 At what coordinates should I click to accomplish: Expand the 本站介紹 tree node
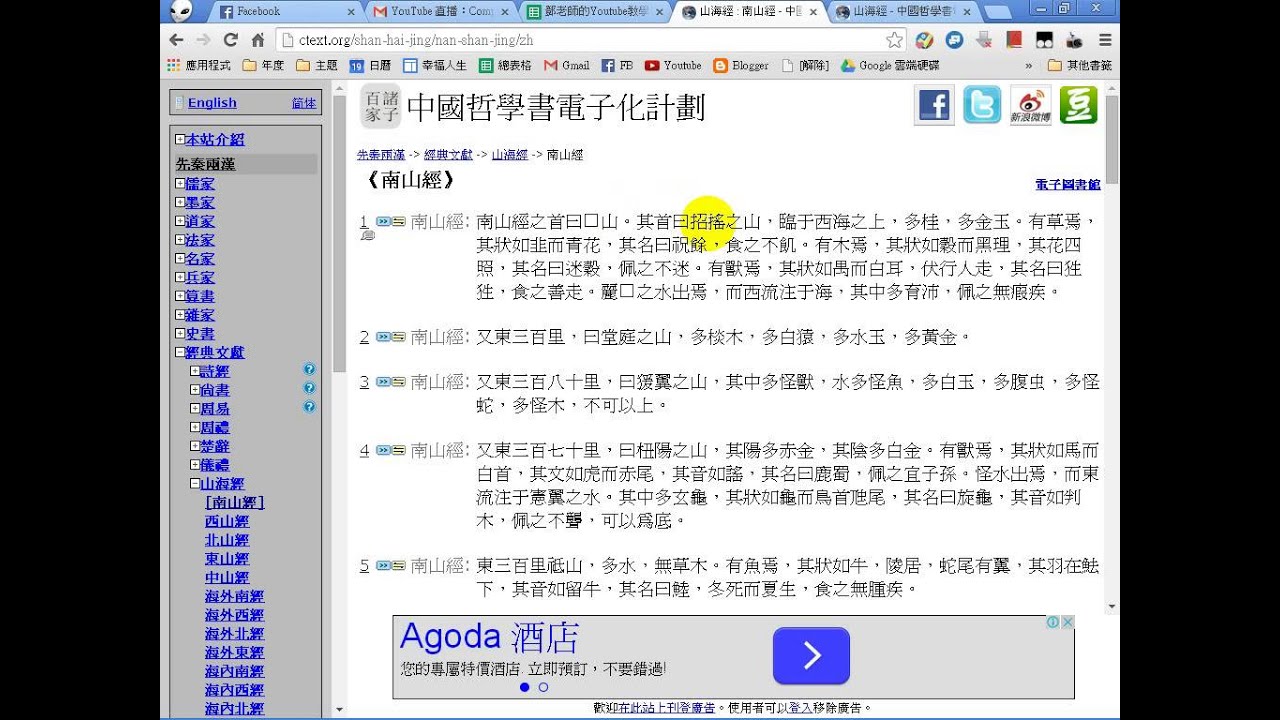point(180,140)
